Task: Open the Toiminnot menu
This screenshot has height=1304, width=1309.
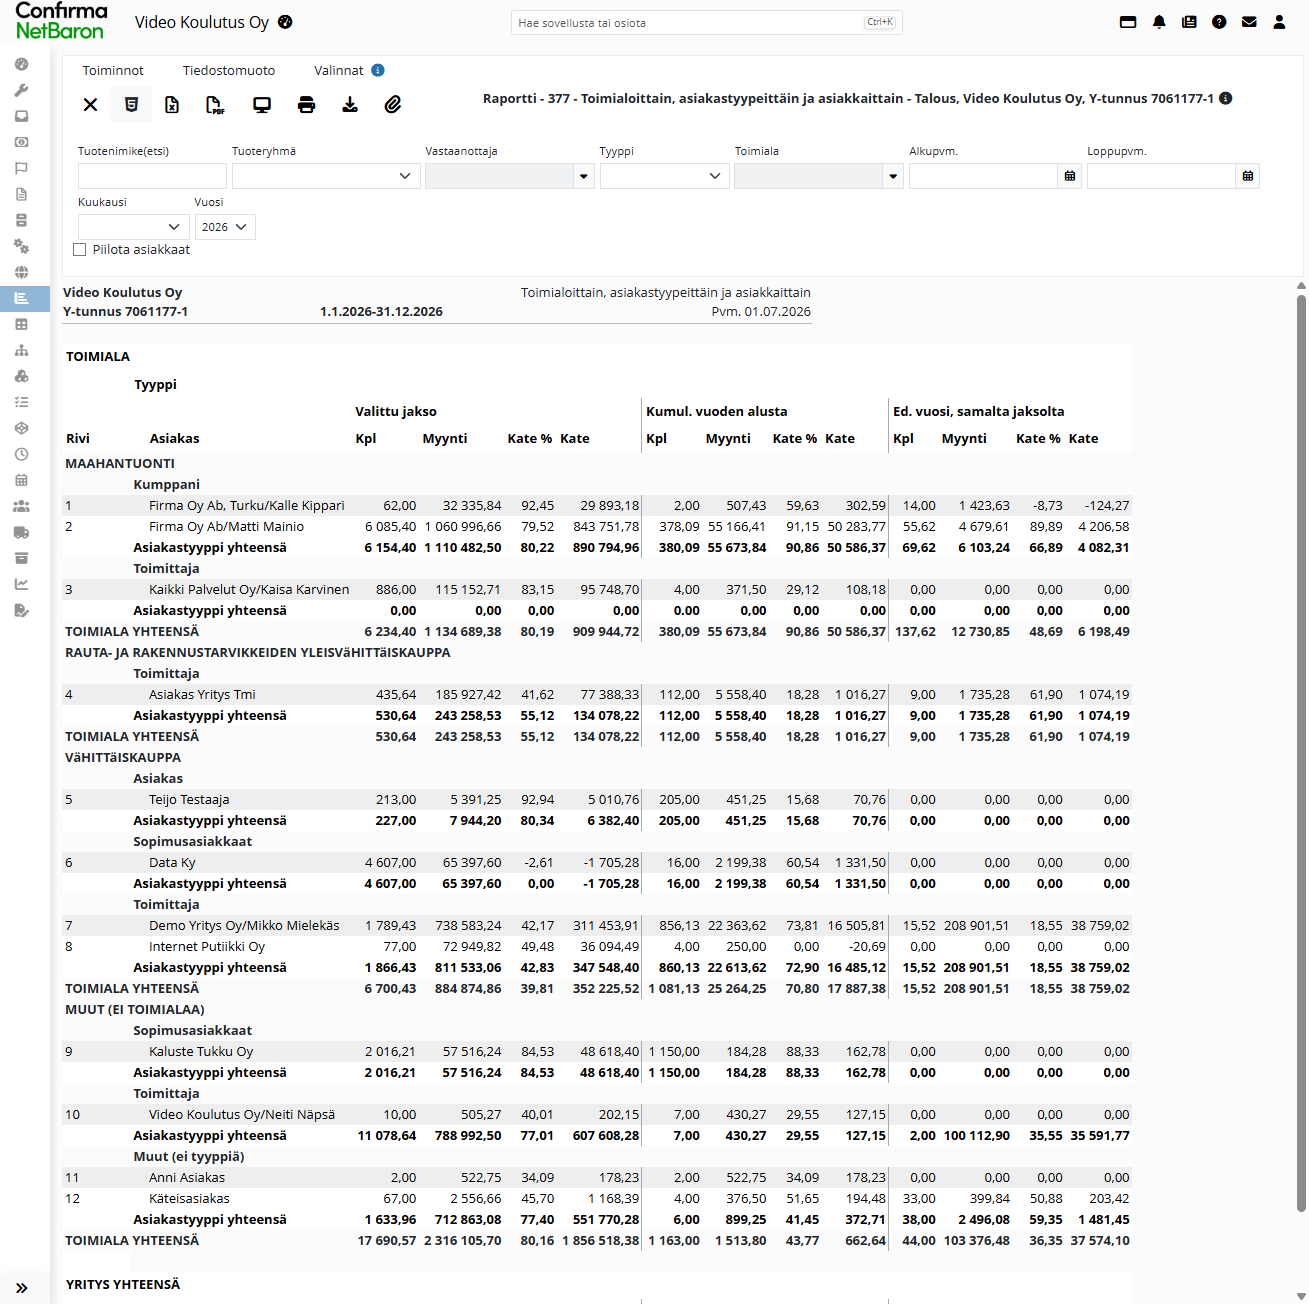Action: (x=113, y=70)
